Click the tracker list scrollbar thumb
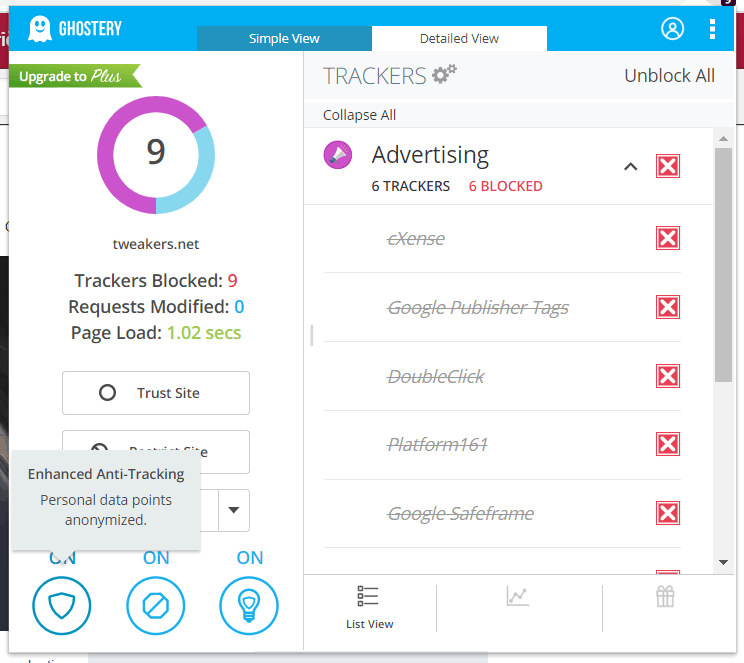Viewport: 744px width, 663px height. coord(723,264)
